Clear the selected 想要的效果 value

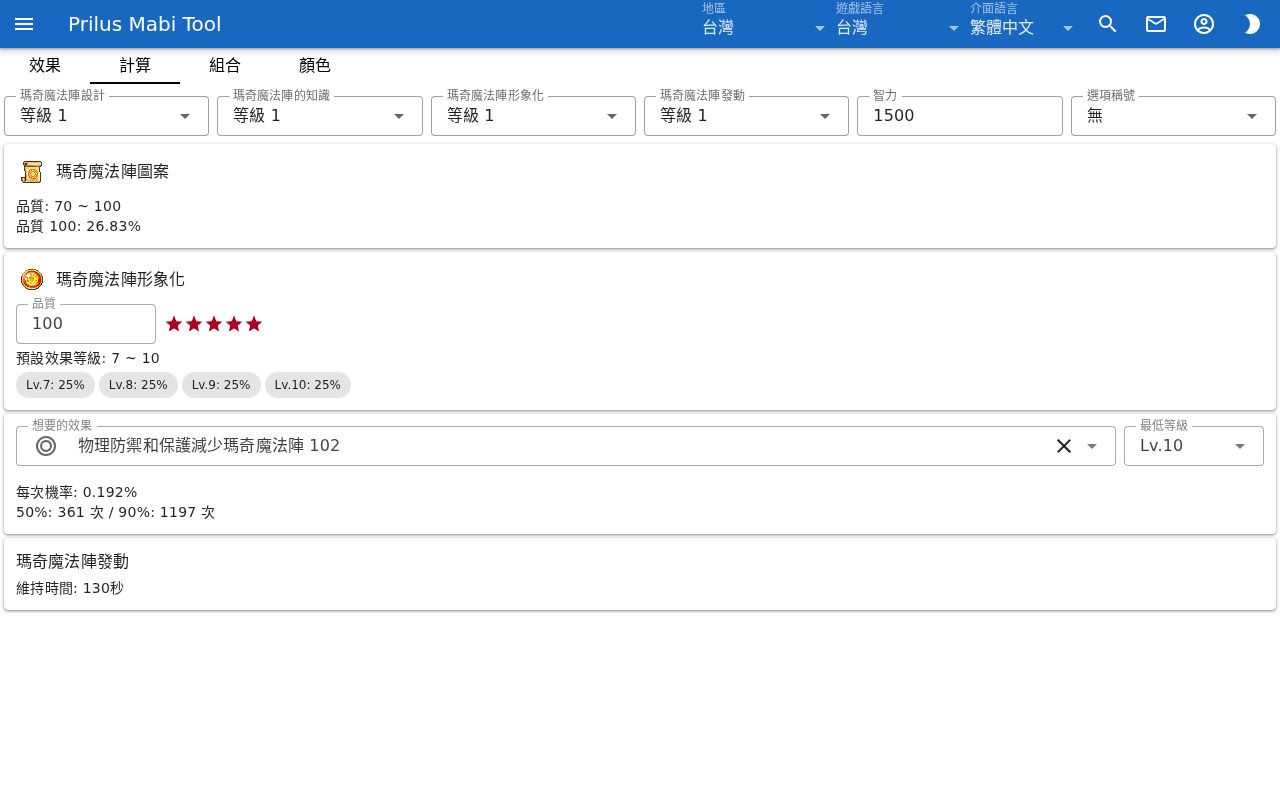click(x=1064, y=446)
